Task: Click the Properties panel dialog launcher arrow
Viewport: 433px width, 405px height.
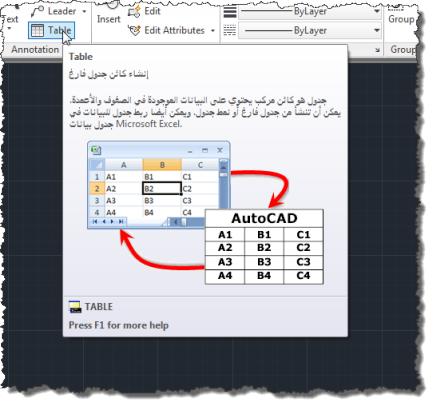Action: (377, 50)
